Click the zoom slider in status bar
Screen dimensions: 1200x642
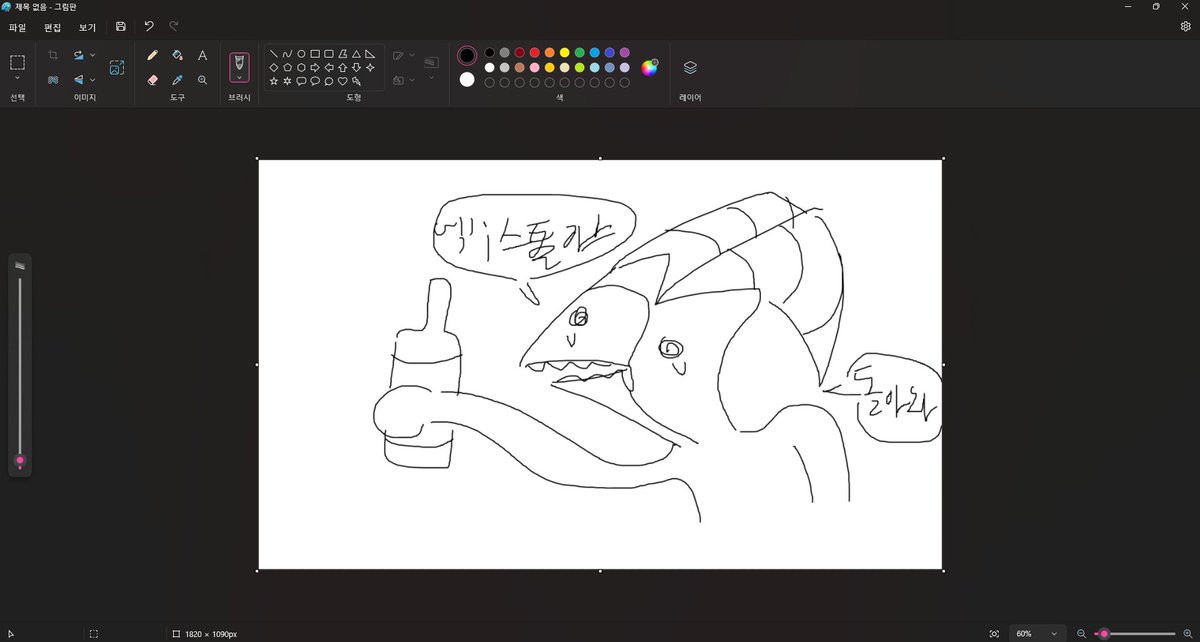coord(1135,634)
